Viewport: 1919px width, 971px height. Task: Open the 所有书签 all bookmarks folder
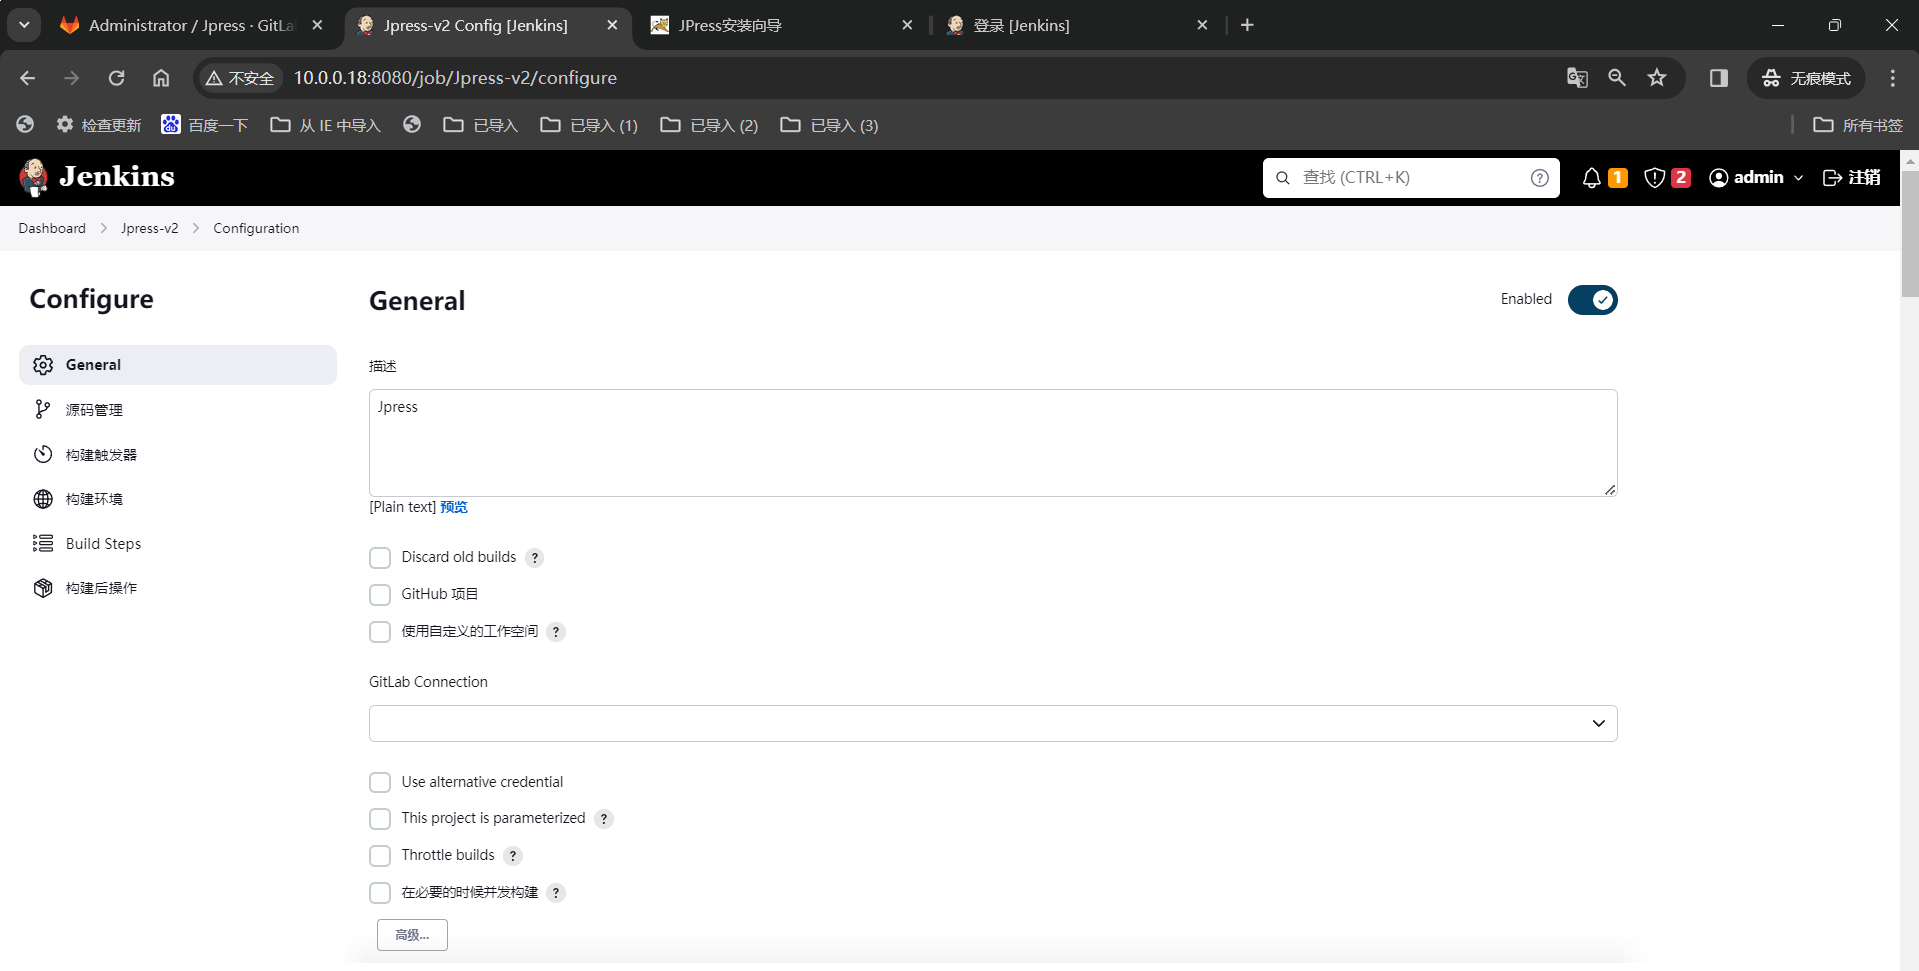click(1858, 125)
